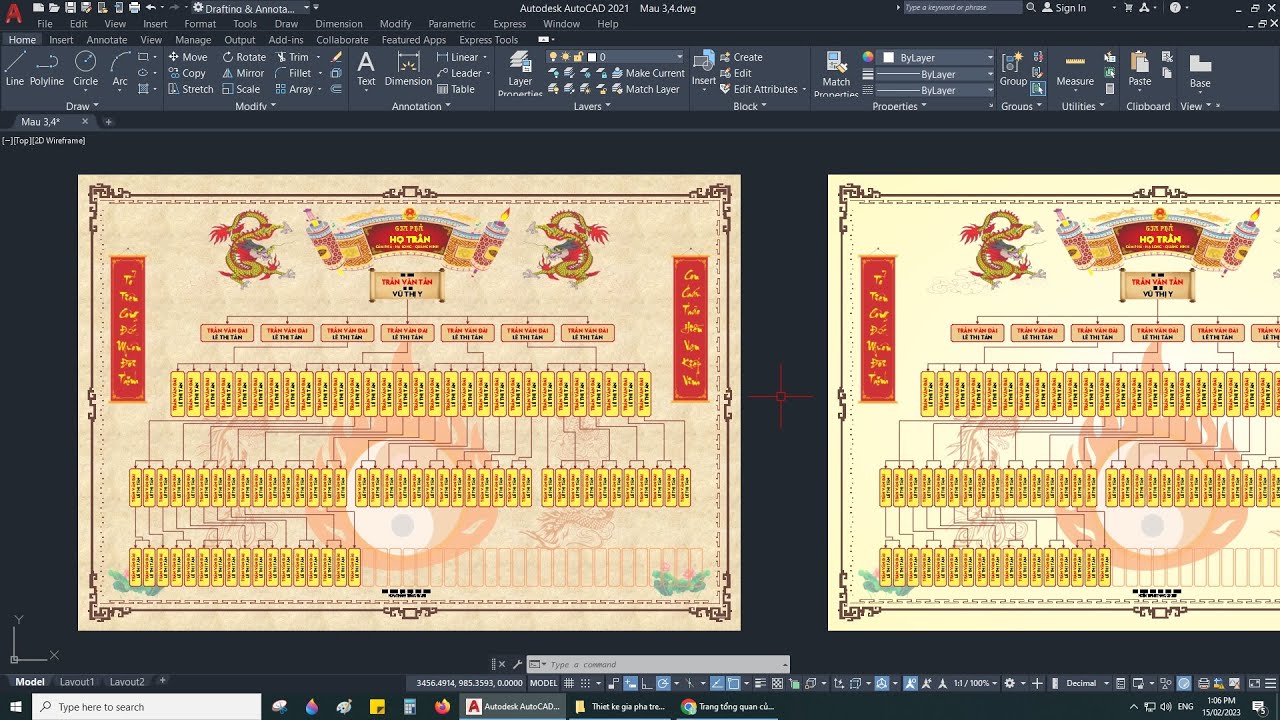Click Sign In button
1280x720 pixels.
coord(1063,8)
